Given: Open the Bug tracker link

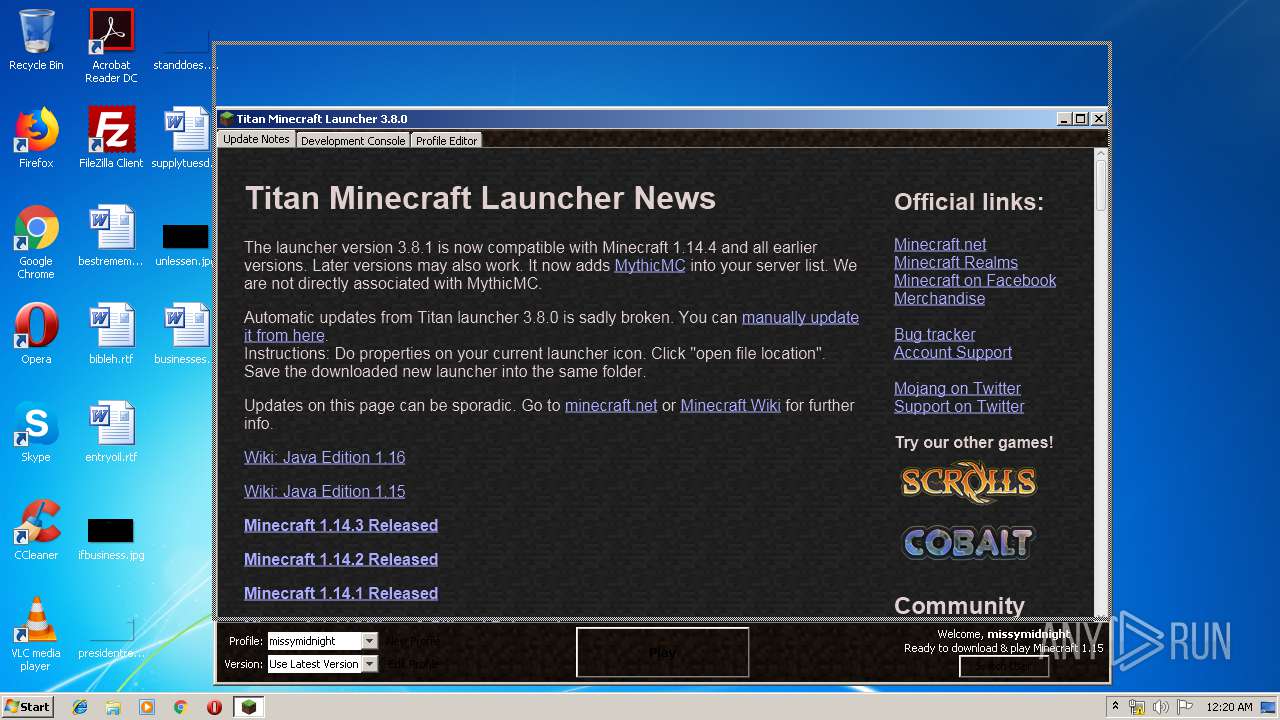Looking at the screenshot, I should pyautogui.click(x=934, y=334).
